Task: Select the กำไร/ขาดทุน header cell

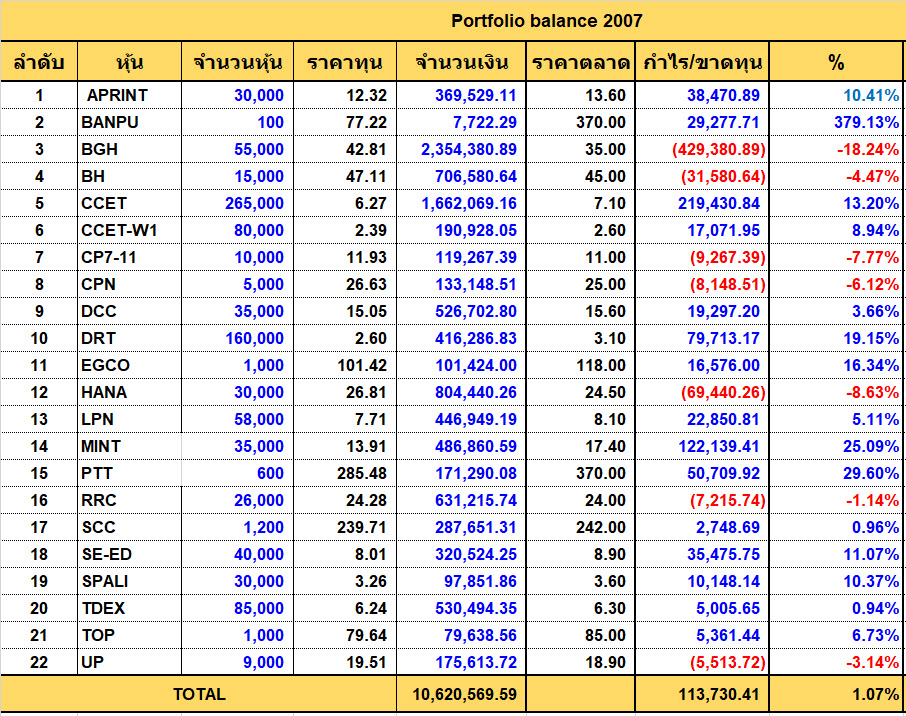Action: (702, 61)
